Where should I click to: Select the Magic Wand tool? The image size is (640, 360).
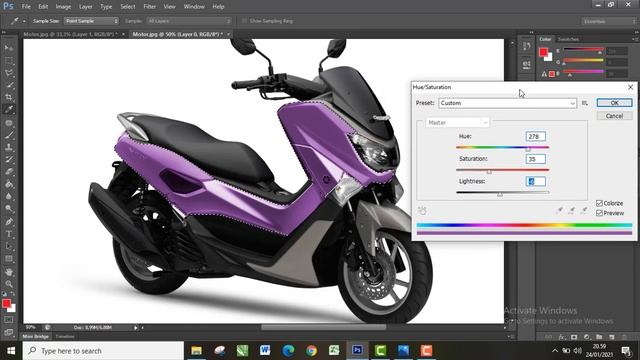point(9,85)
